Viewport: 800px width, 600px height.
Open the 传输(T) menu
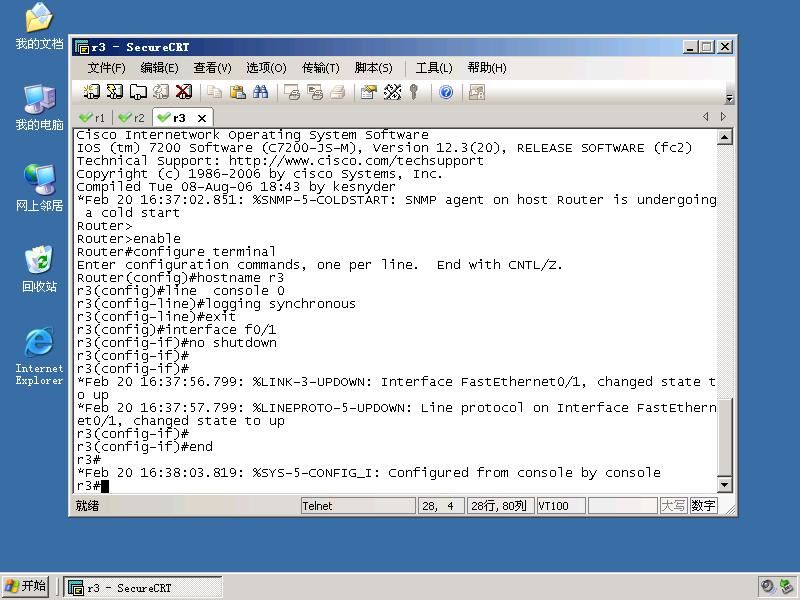320,68
